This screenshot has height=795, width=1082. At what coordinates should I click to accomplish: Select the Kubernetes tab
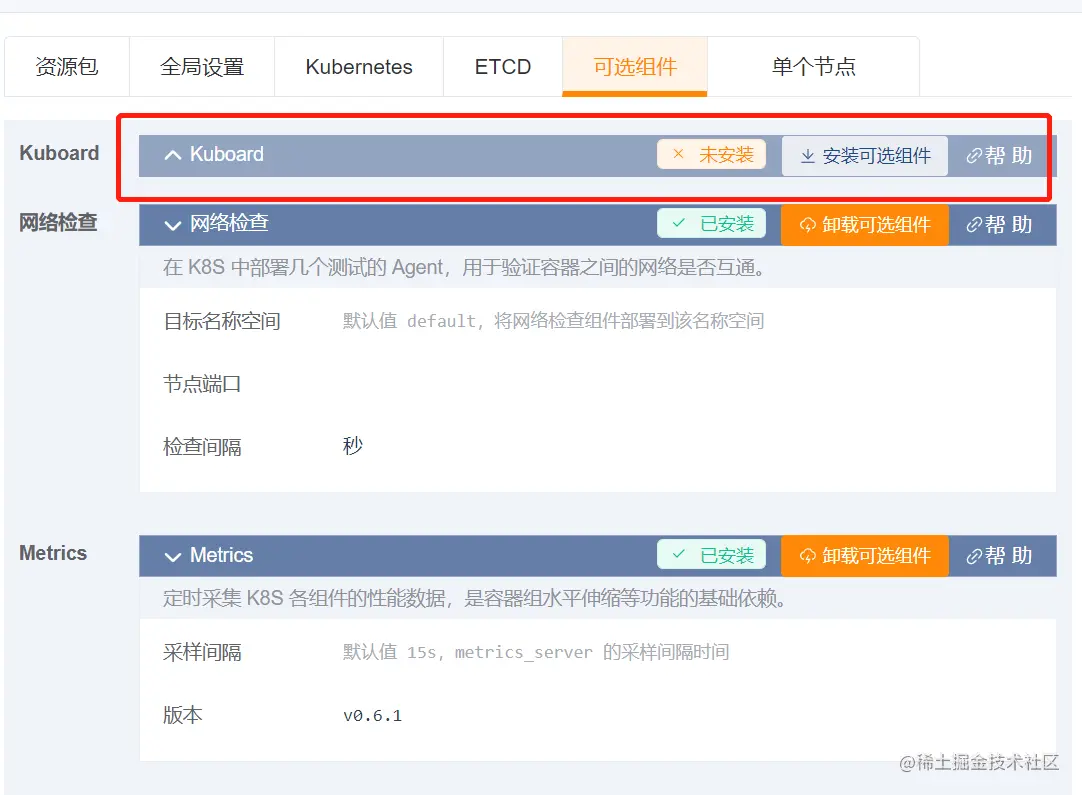pos(359,67)
